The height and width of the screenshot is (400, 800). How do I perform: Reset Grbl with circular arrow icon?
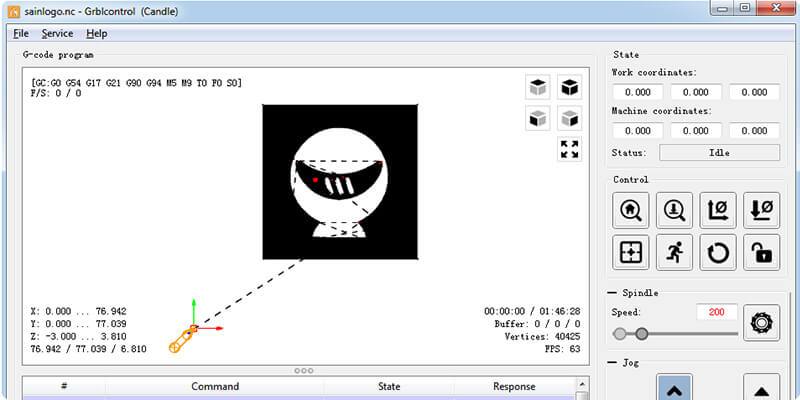718,252
